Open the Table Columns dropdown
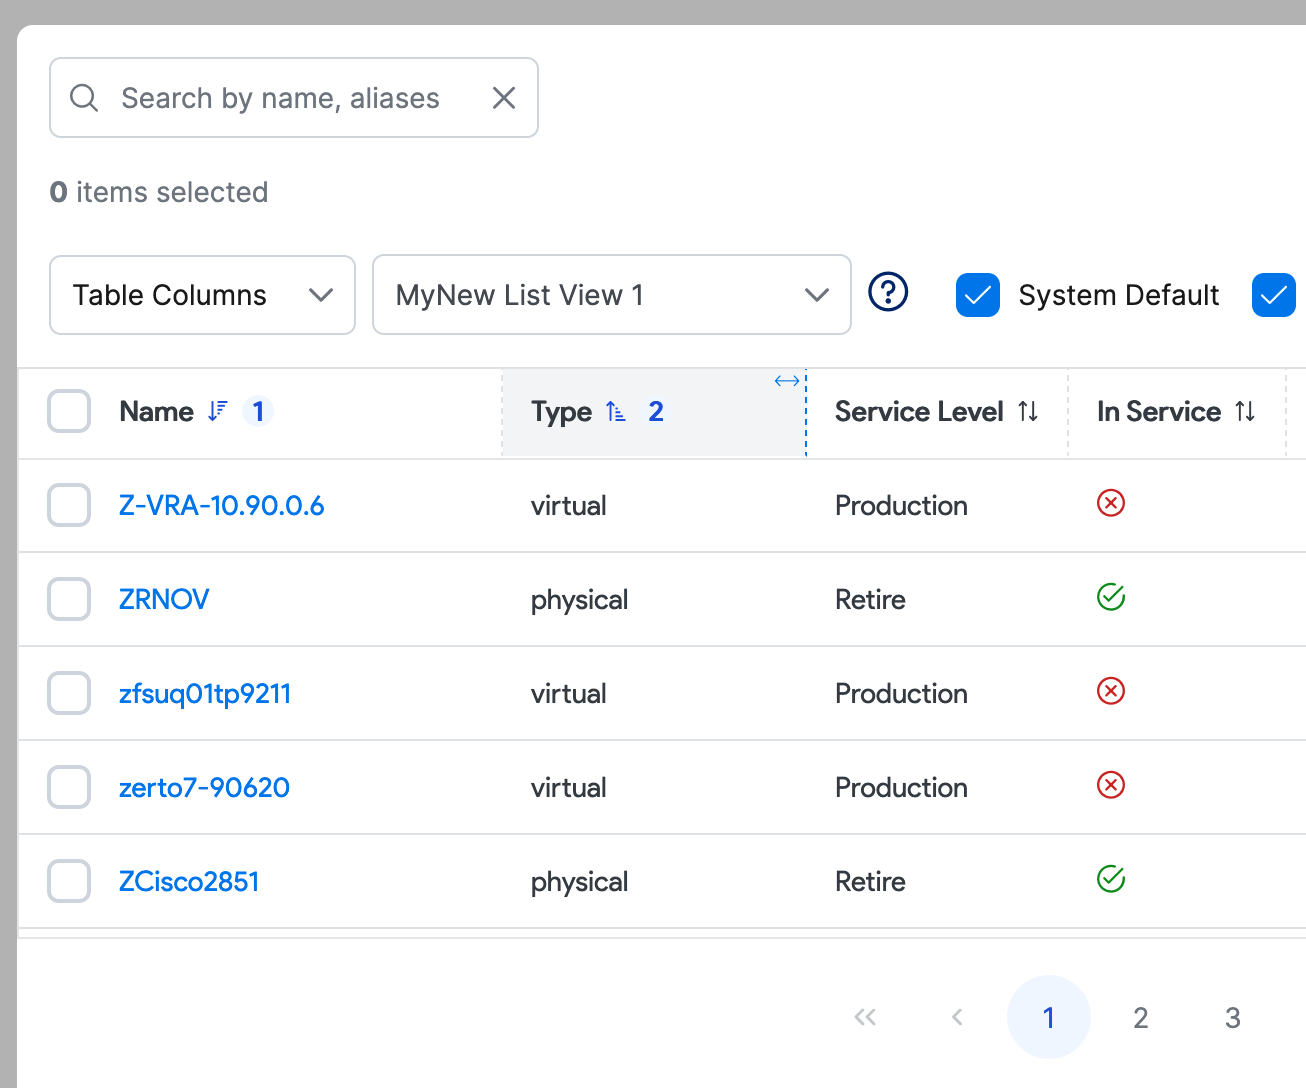This screenshot has width=1306, height=1088. tap(202, 295)
